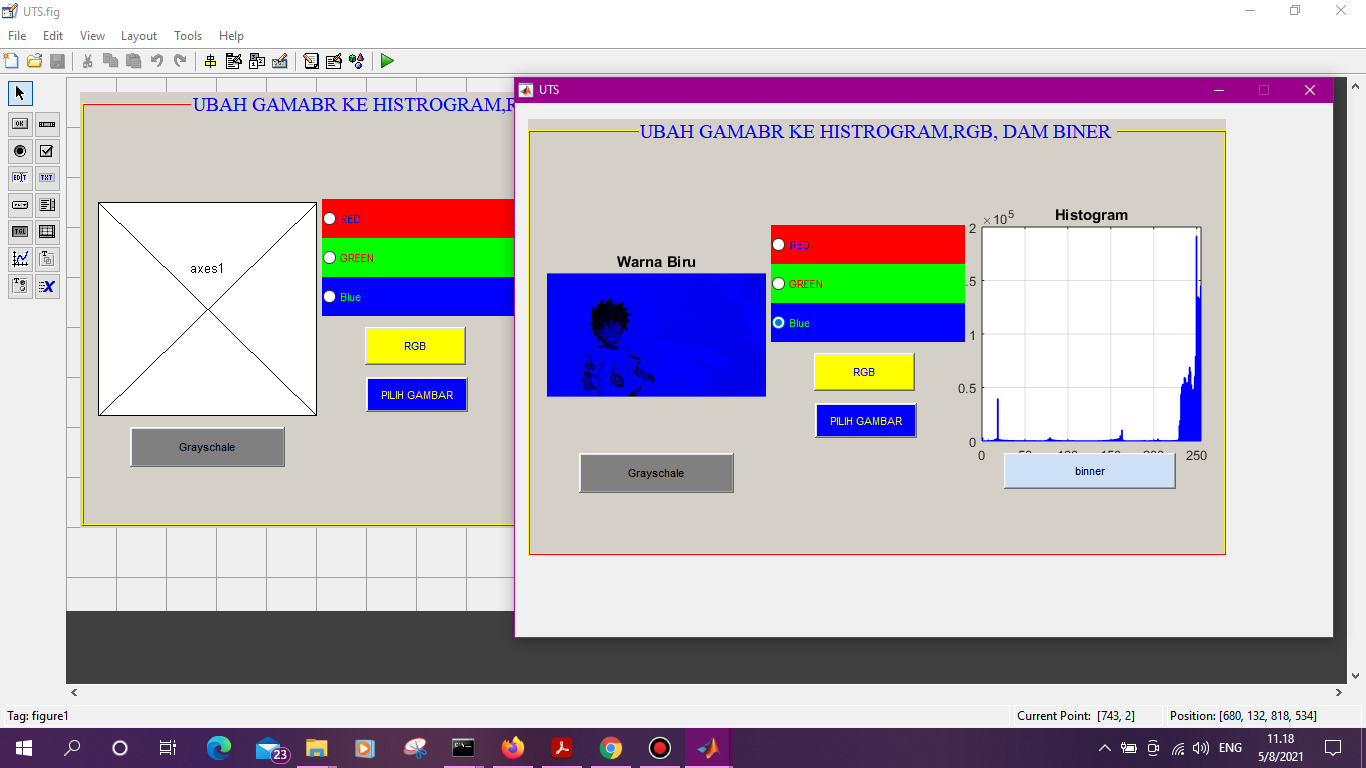Click the Copy toolbar icon

[110, 61]
